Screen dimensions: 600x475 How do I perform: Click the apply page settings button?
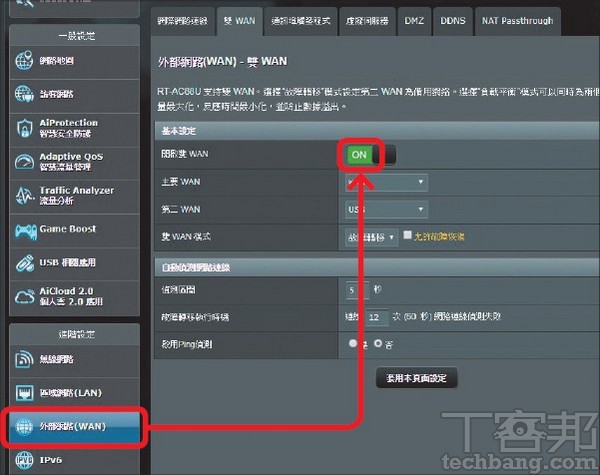pos(416,378)
